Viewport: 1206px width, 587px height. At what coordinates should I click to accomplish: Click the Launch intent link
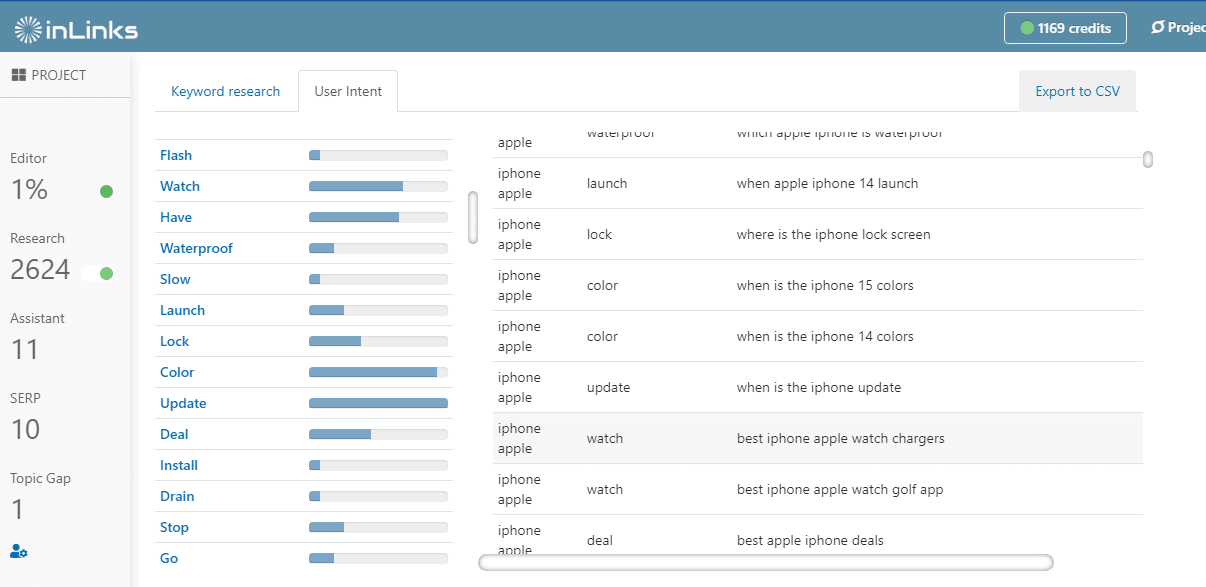182,310
